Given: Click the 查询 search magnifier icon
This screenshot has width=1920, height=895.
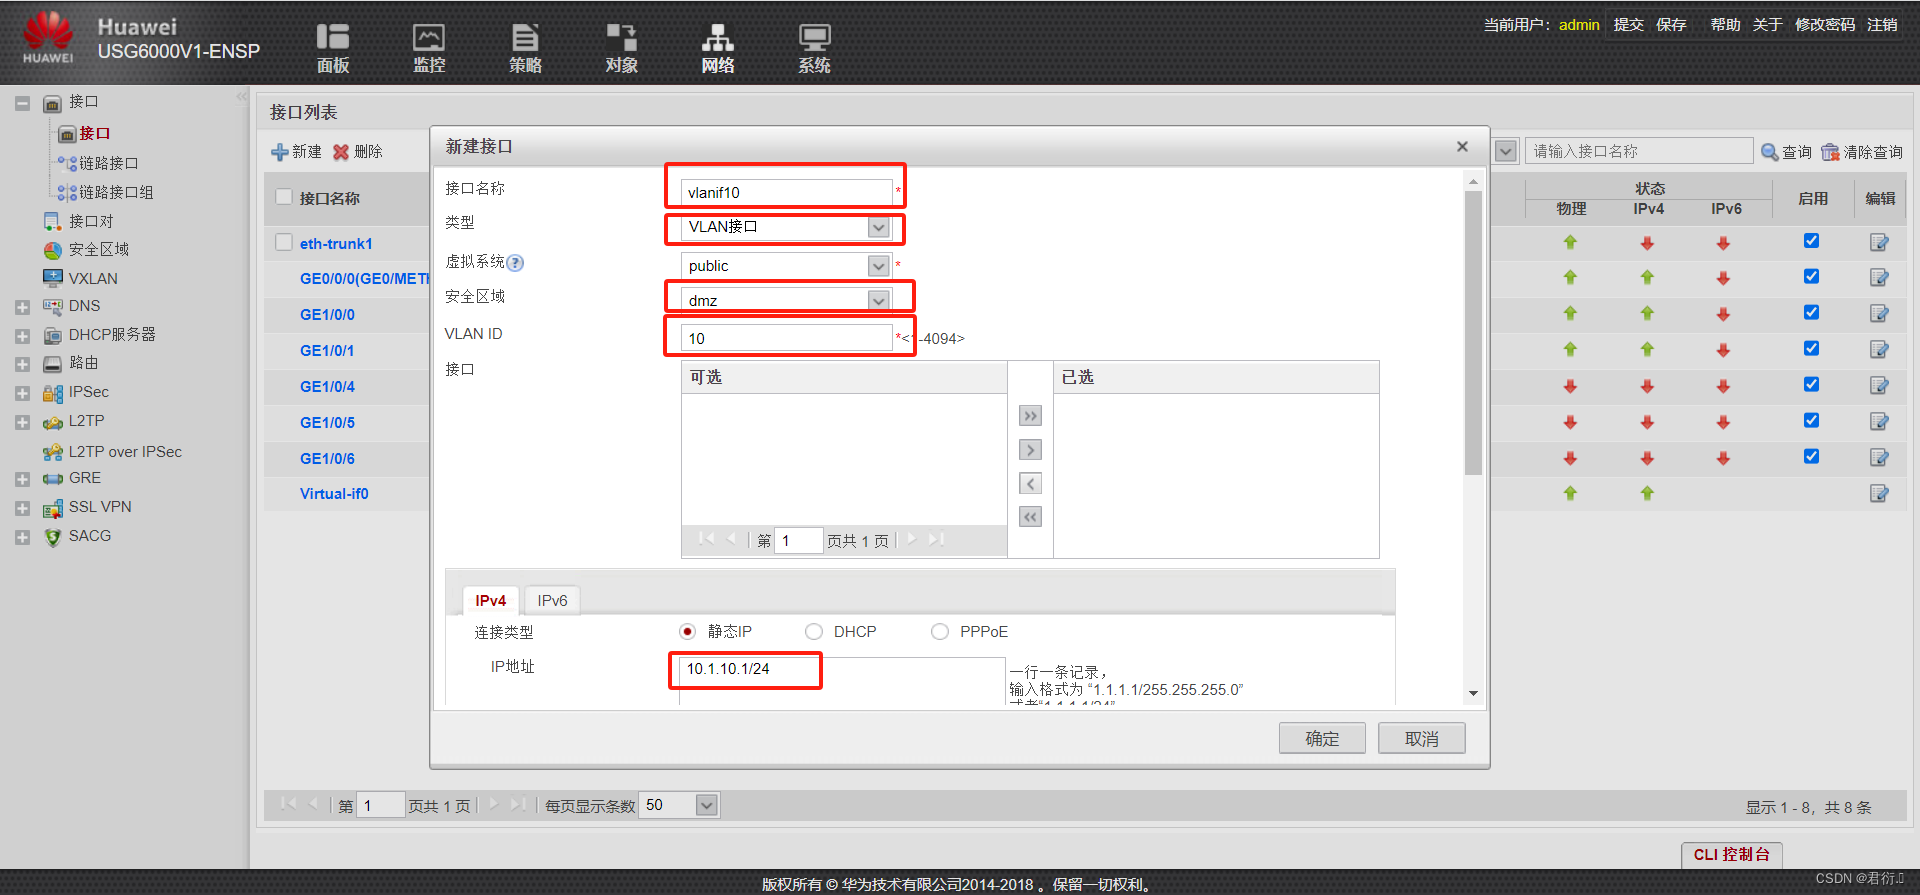Looking at the screenshot, I should [x=1769, y=152].
